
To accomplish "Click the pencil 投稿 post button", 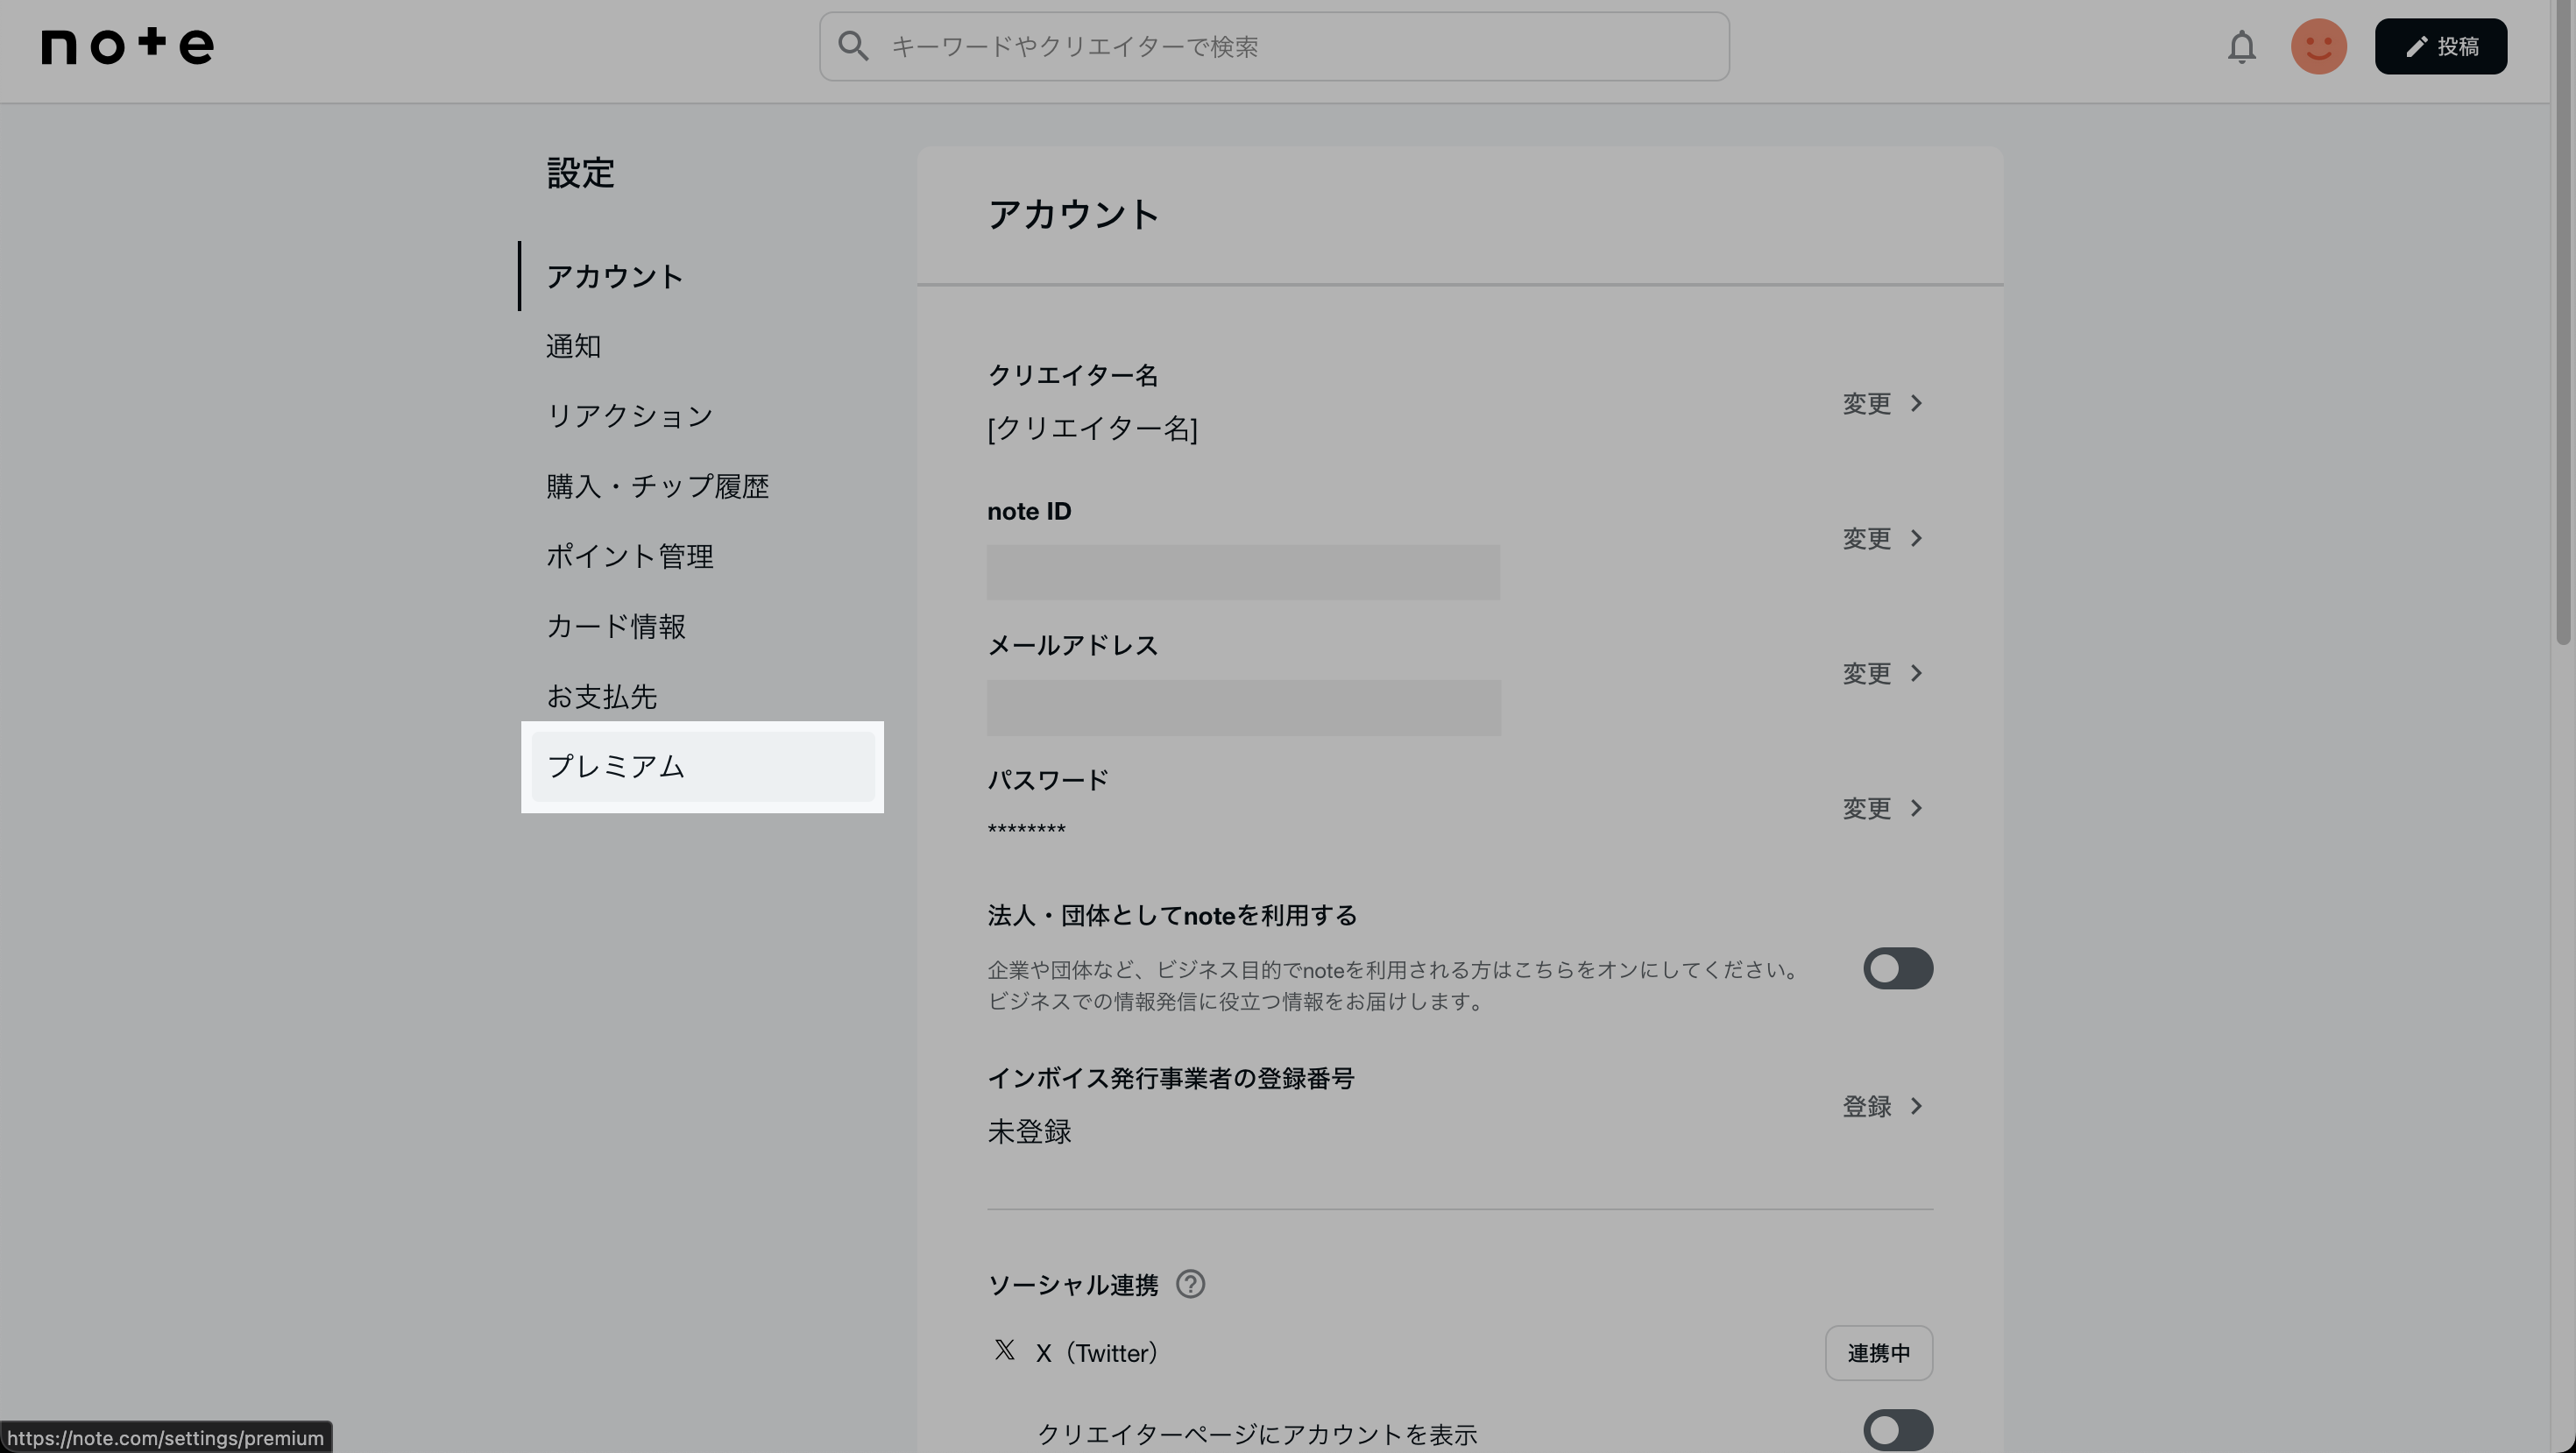I will (2440, 47).
